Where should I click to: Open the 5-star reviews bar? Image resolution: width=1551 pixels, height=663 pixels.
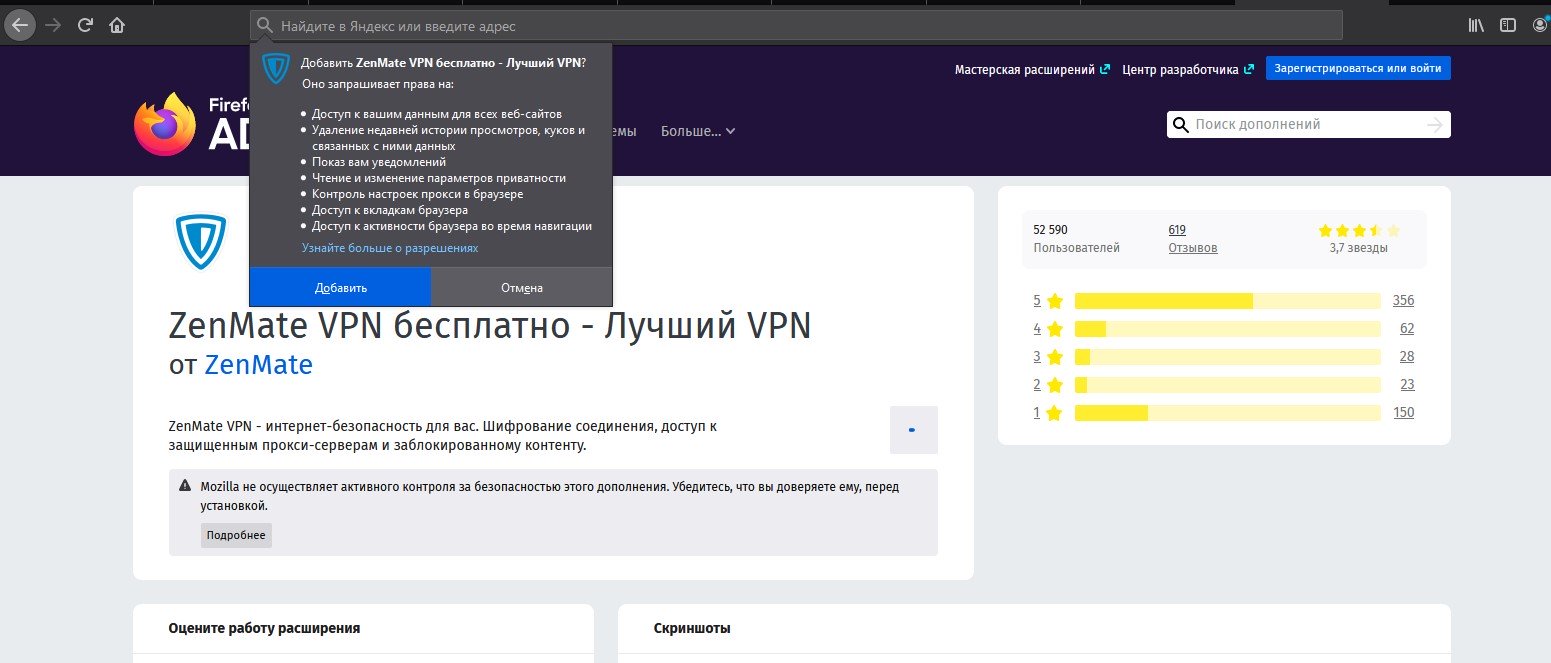pos(1227,301)
